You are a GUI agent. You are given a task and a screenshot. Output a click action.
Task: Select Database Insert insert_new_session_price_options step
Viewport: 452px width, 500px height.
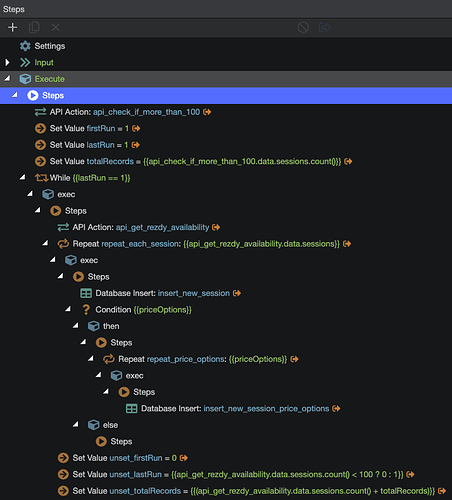coord(233,409)
